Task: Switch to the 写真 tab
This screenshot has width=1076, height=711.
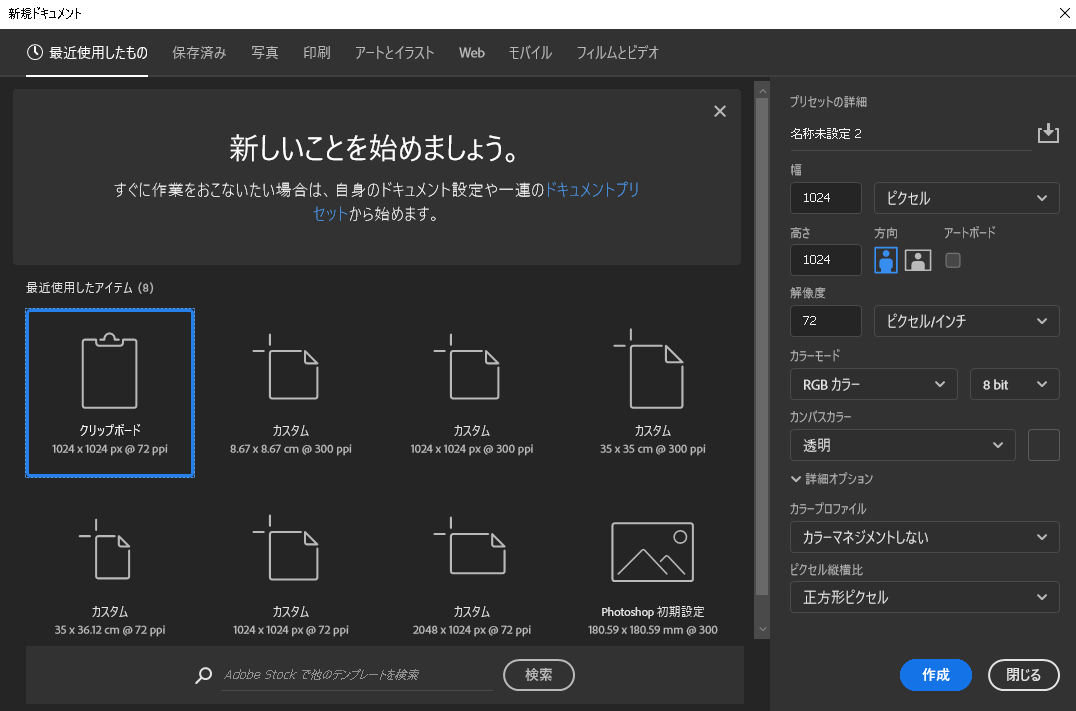Action: point(265,53)
